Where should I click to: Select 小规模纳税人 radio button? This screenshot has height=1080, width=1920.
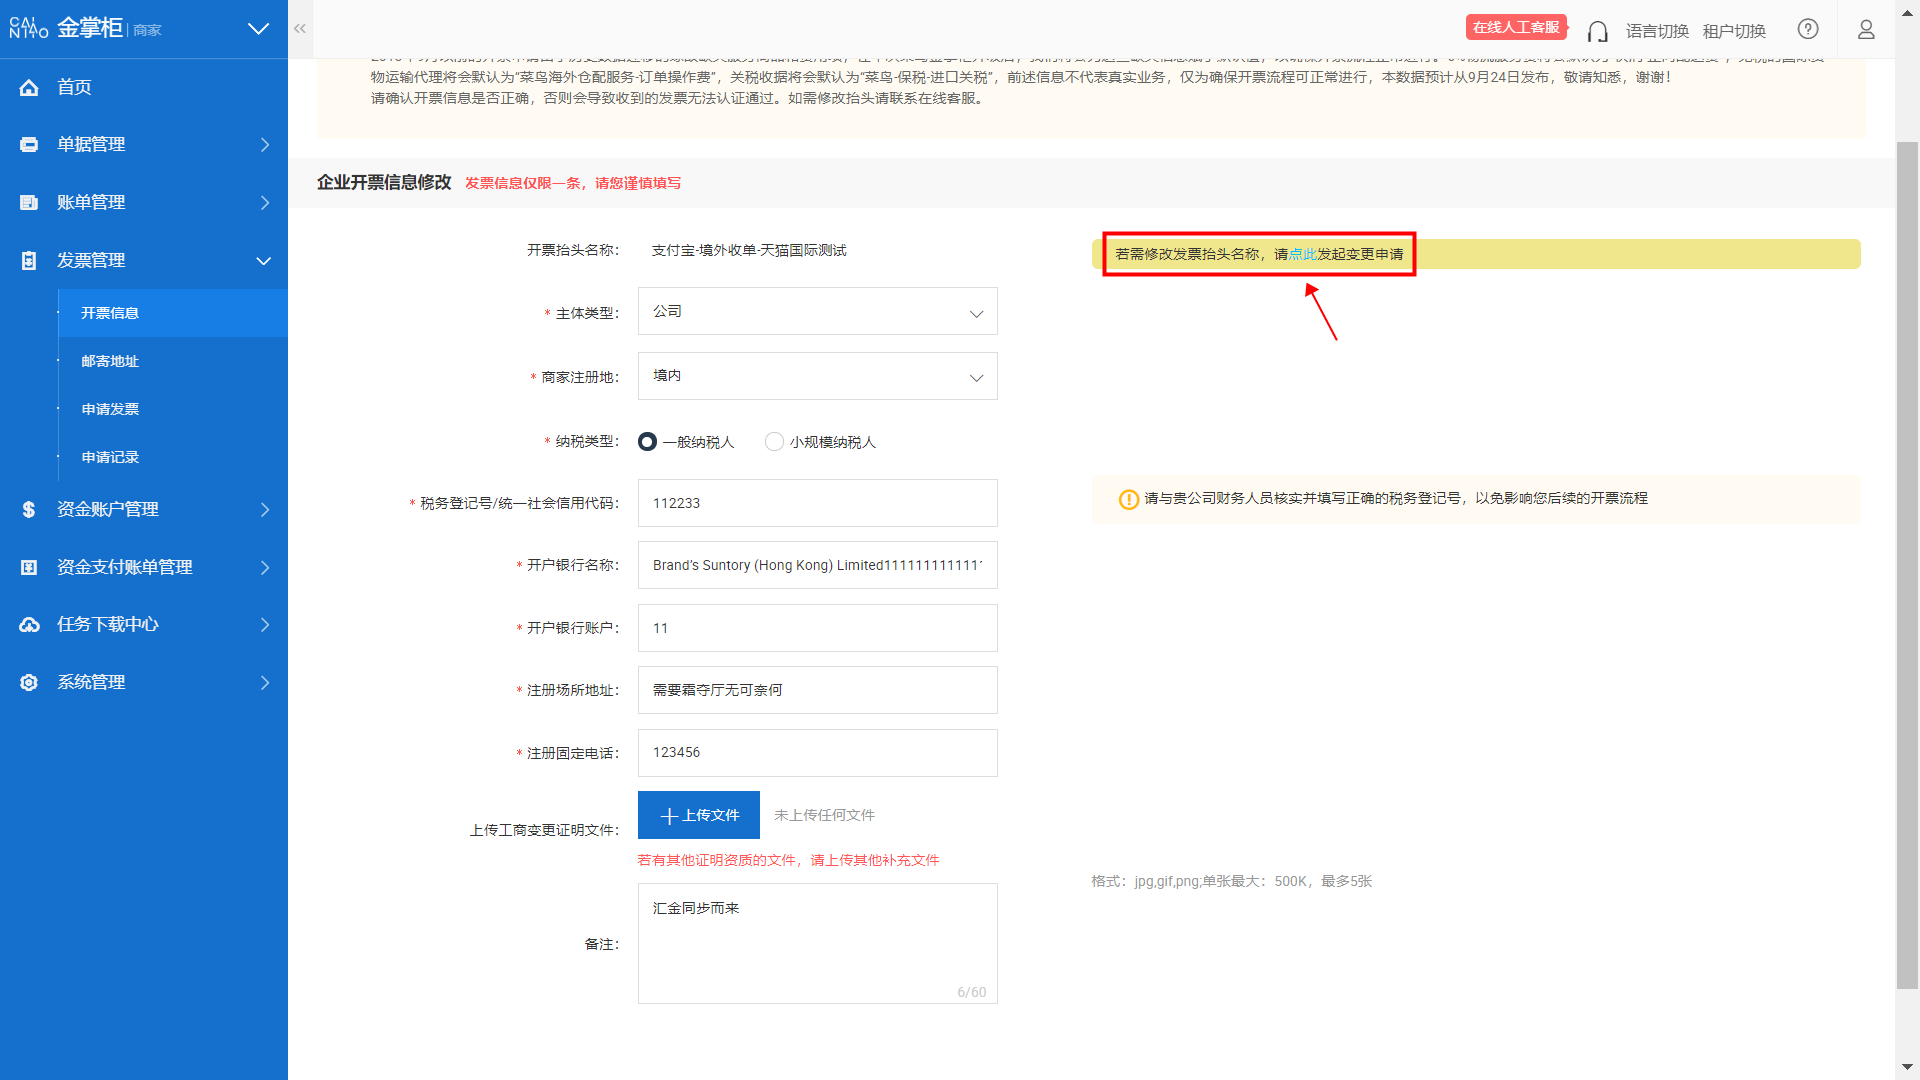click(774, 442)
